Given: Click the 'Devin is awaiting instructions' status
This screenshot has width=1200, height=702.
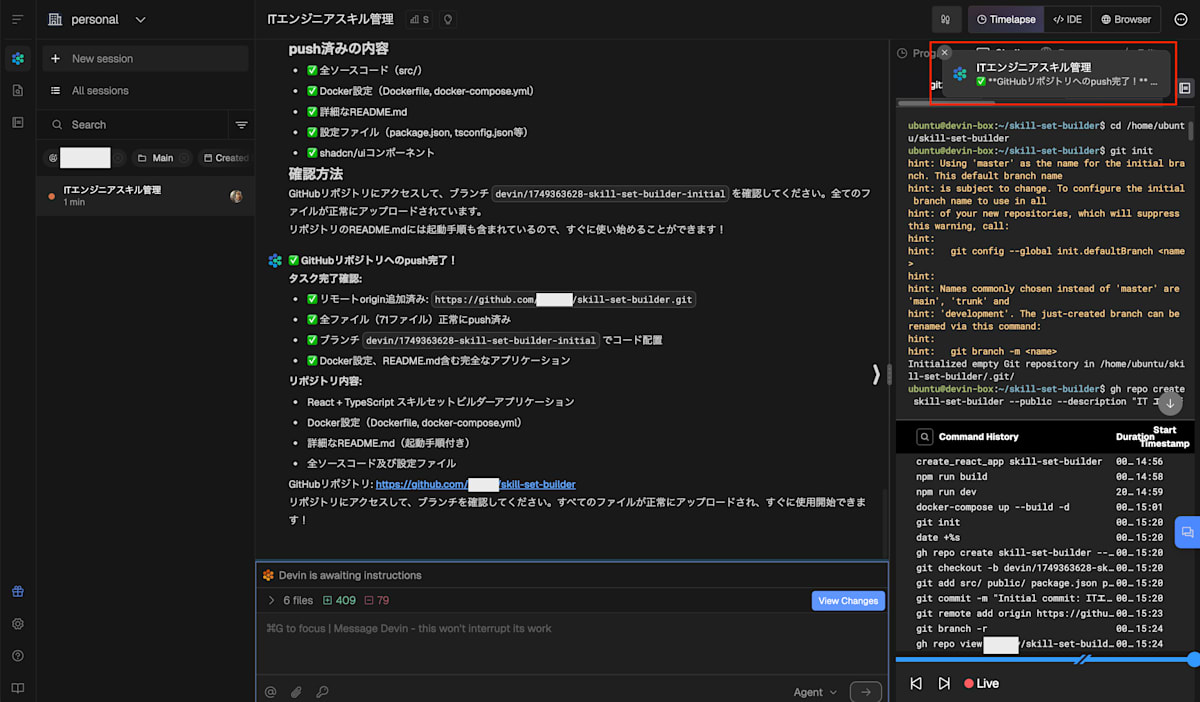Looking at the screenshot, I should click(349, 576).
